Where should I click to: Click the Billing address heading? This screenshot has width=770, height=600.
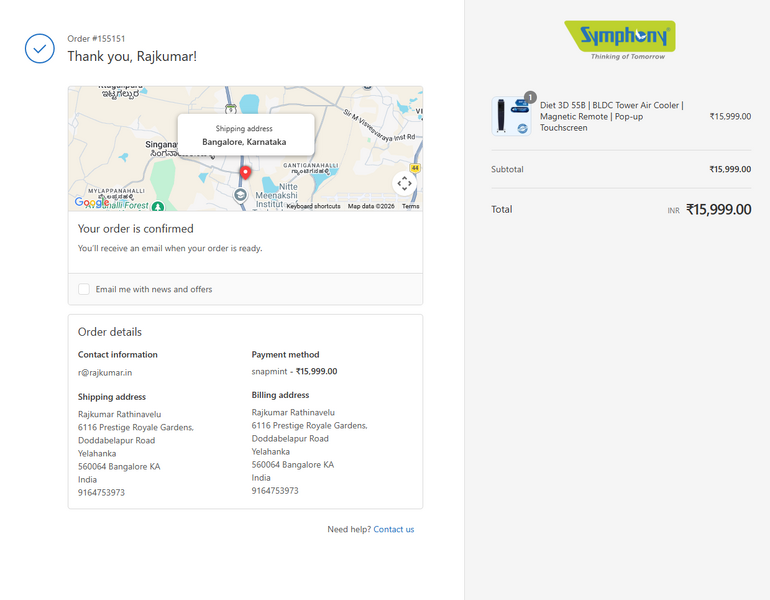(x=280, y=395)
